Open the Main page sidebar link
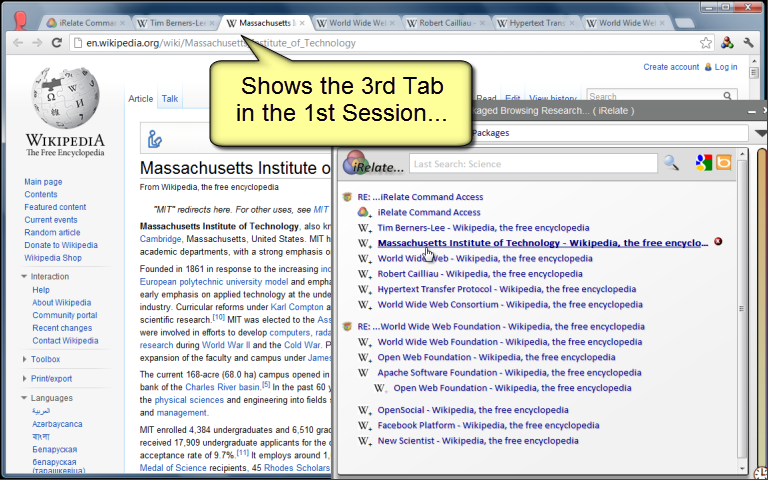 43,182
